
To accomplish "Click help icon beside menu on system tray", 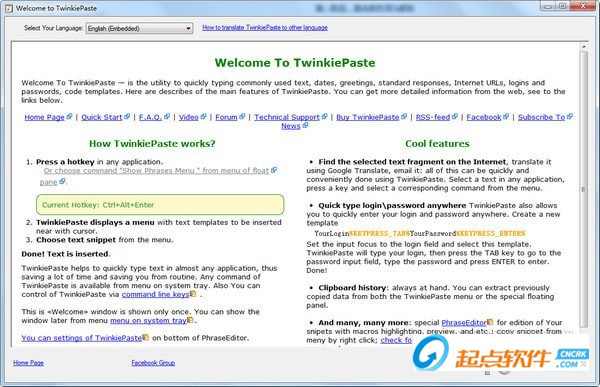I will [x=190, y=320].
